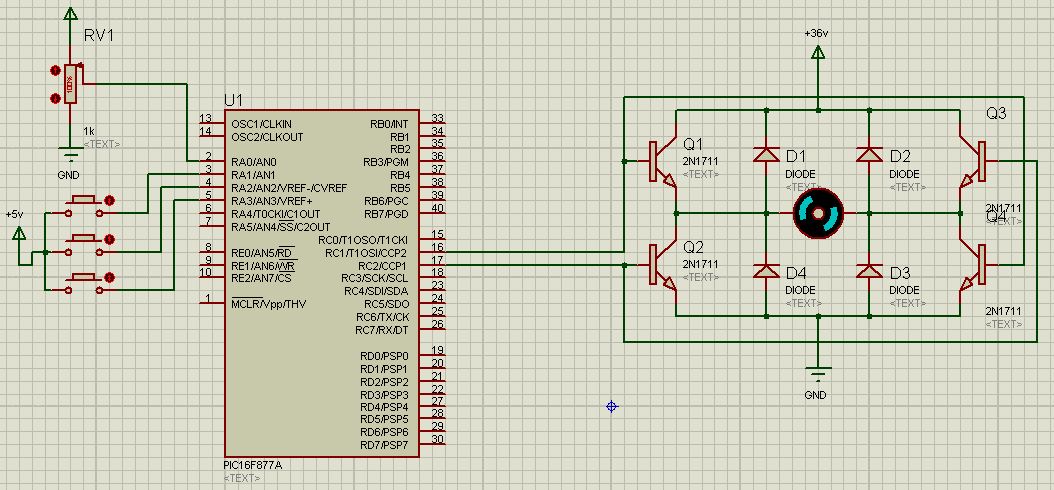Toggle the bottom push button's red actuator
1054x490 pixels.
[x=110, y=278]
